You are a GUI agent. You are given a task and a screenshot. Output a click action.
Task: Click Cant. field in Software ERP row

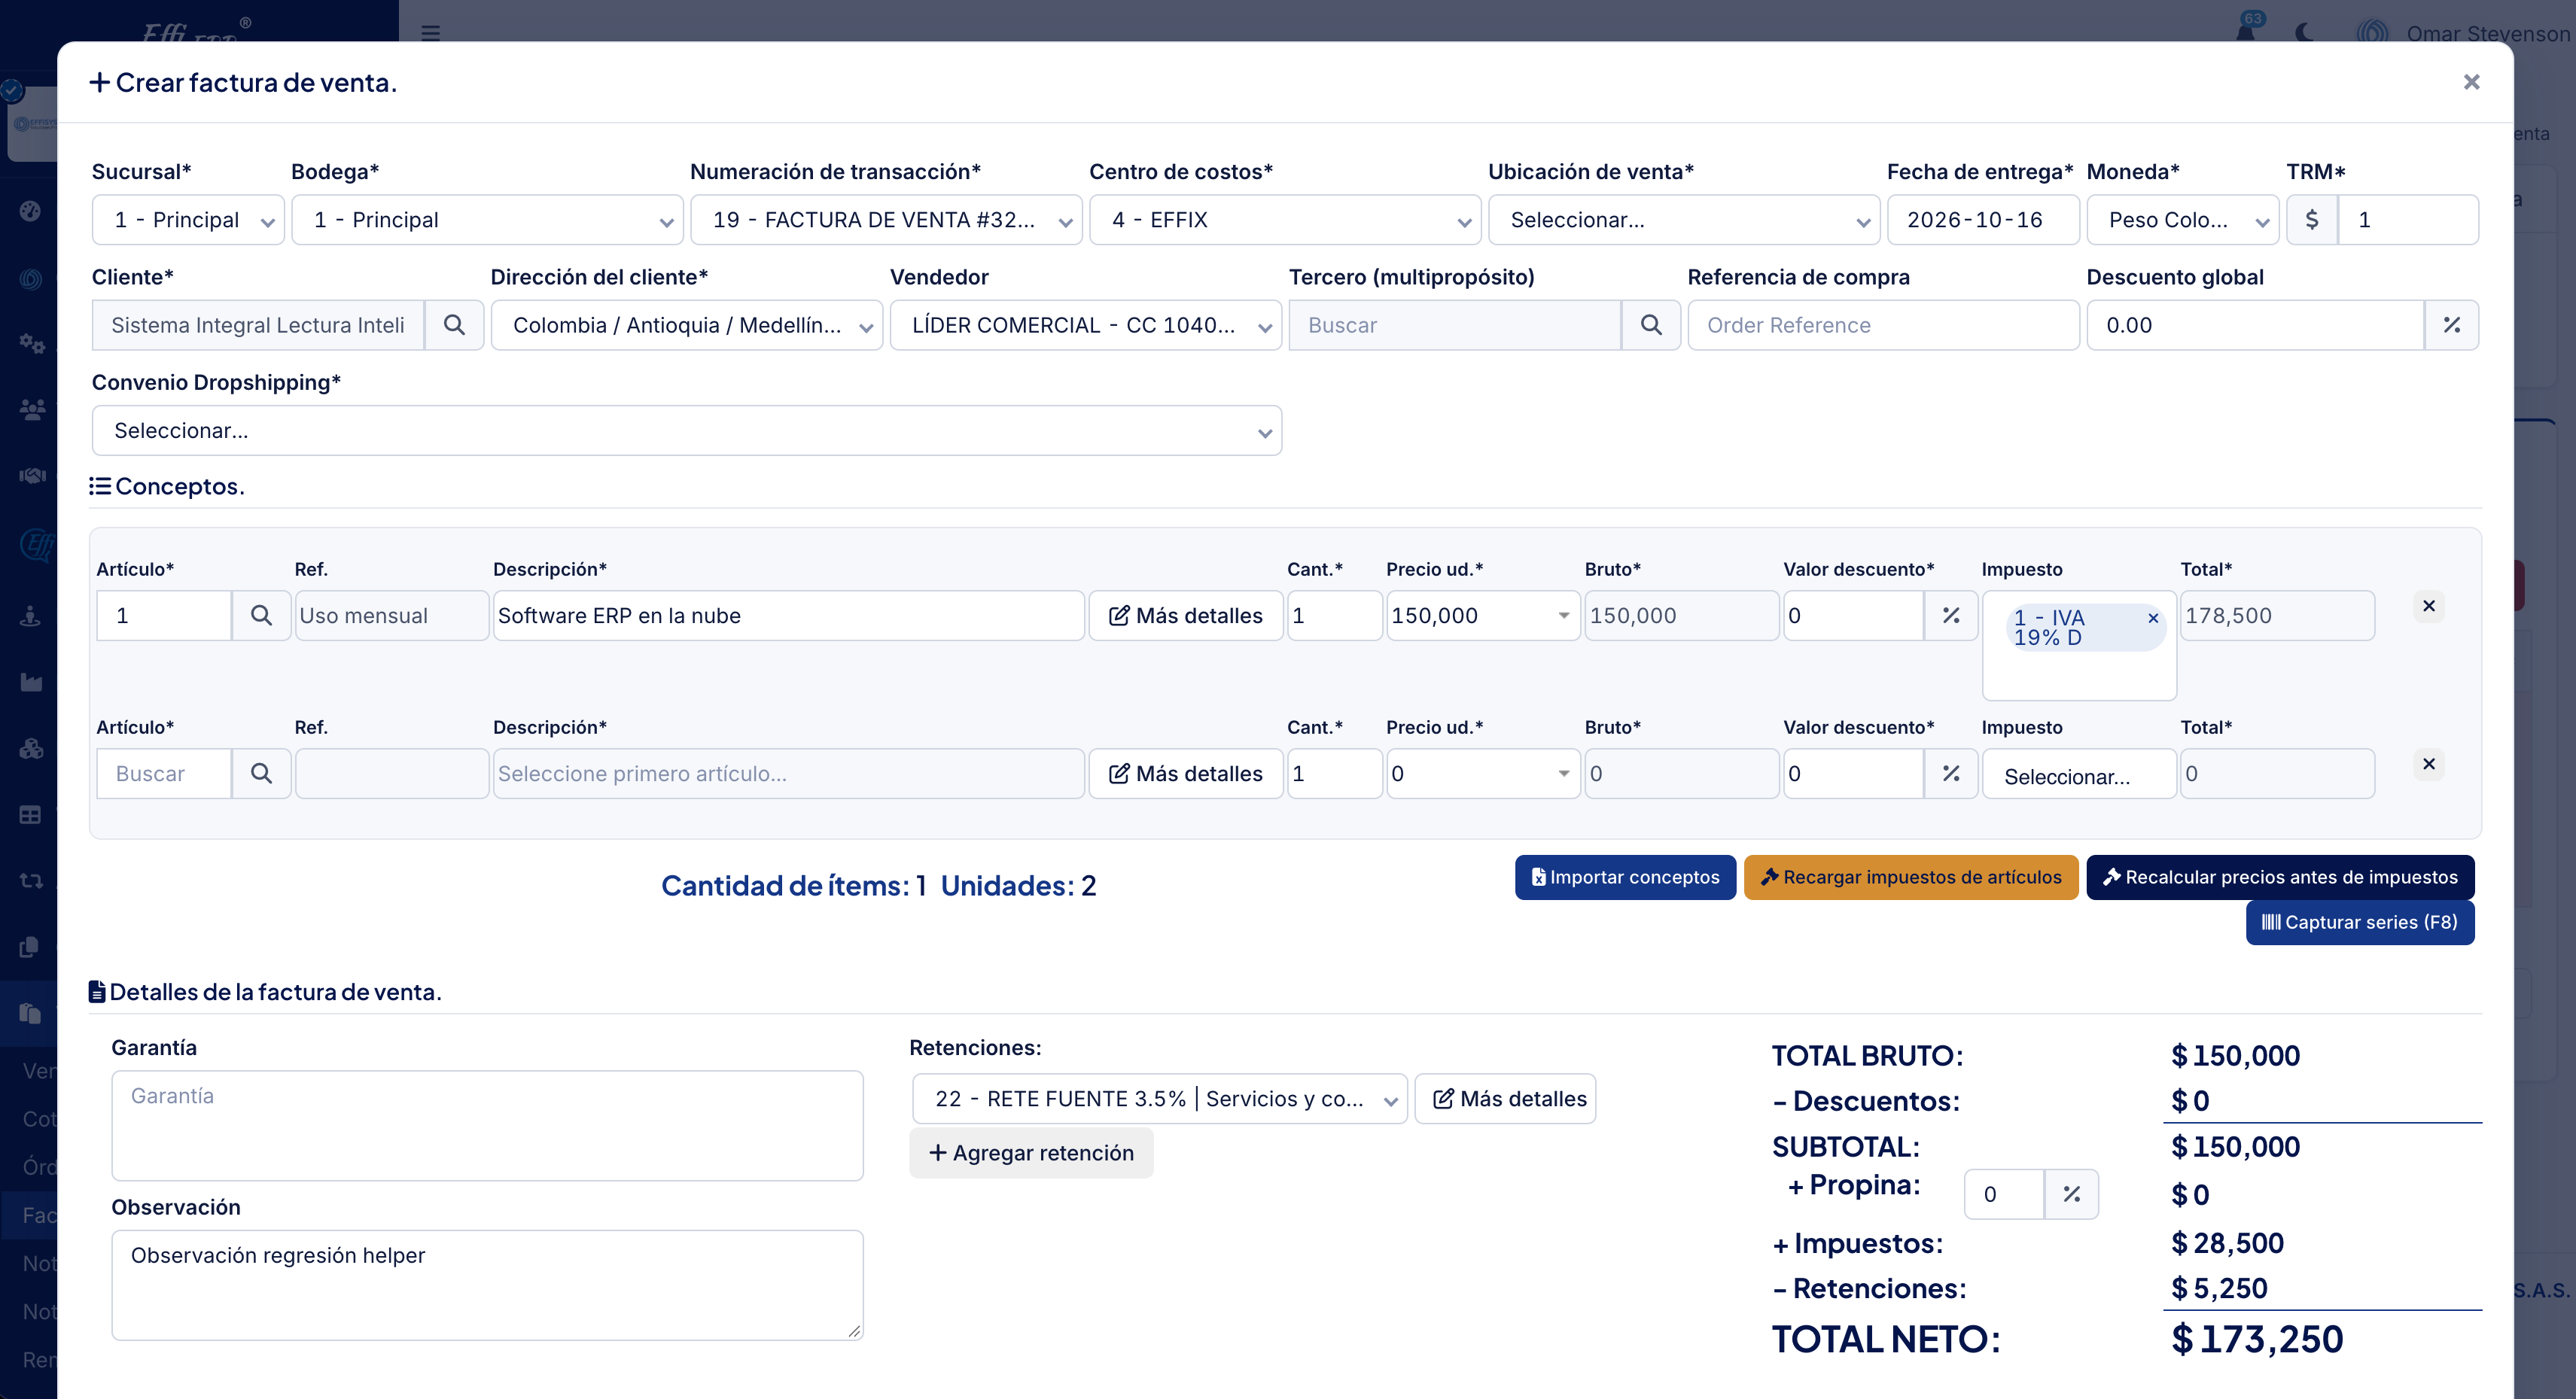[x=1334, y=615]
